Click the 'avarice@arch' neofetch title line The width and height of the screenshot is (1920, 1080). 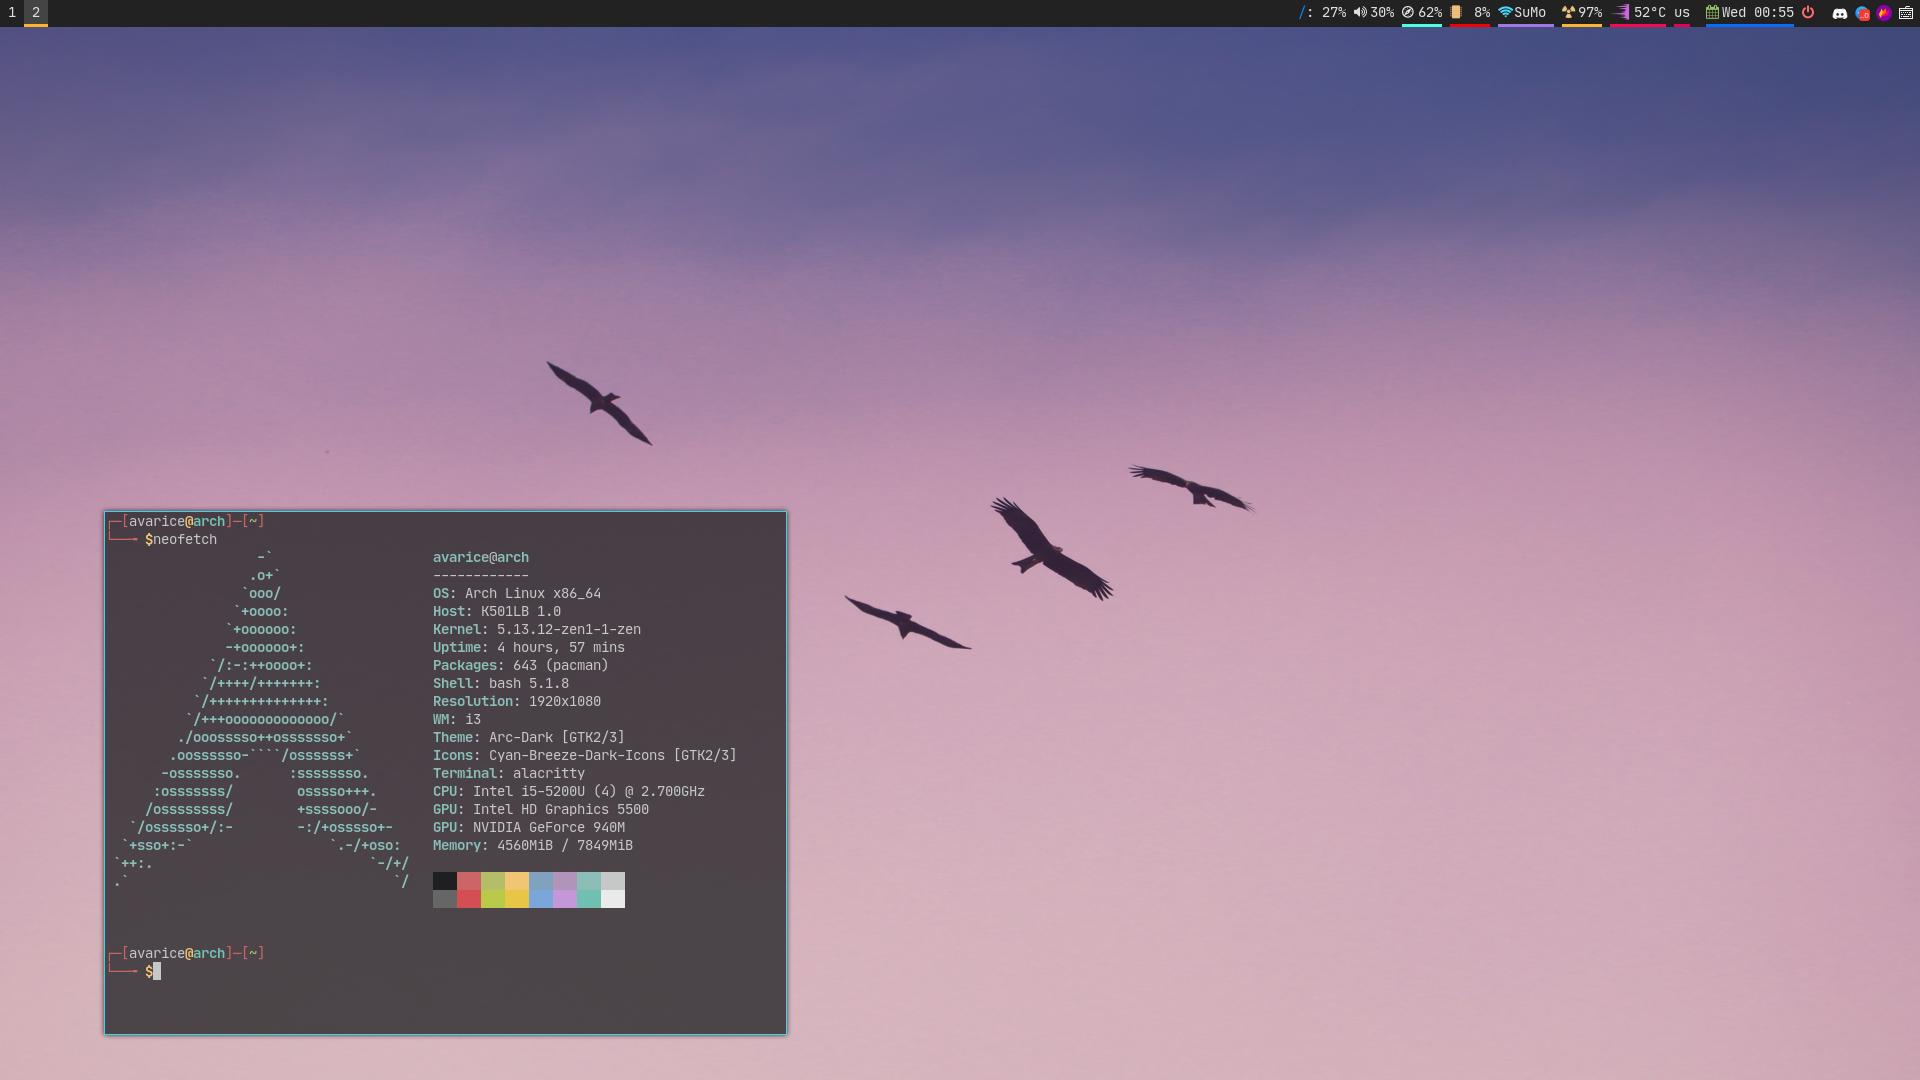click(481, 558)
